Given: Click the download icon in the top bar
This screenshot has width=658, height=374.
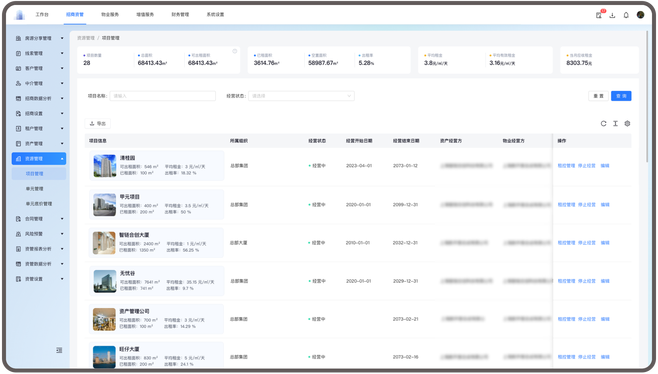Looking at the screenshot, I should 612,15.
